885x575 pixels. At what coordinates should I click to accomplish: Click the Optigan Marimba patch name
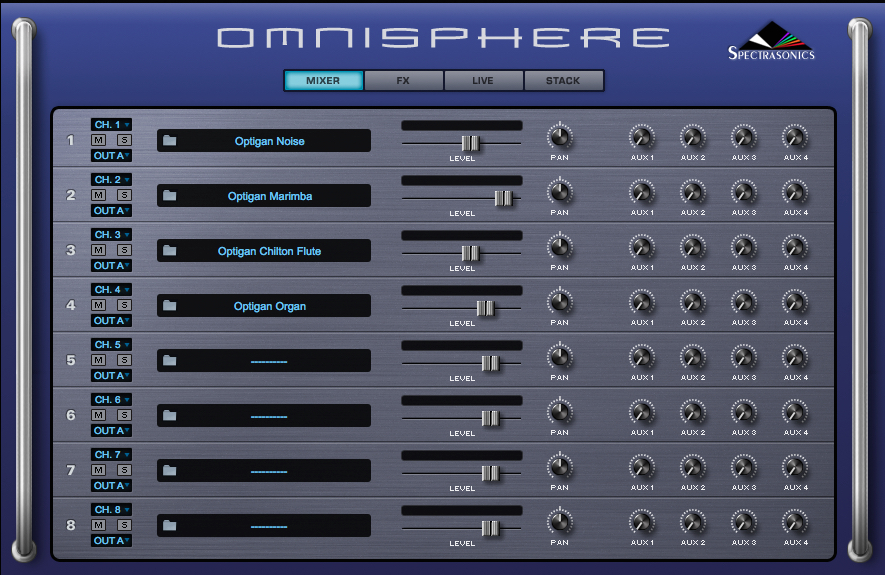(270, 196)
